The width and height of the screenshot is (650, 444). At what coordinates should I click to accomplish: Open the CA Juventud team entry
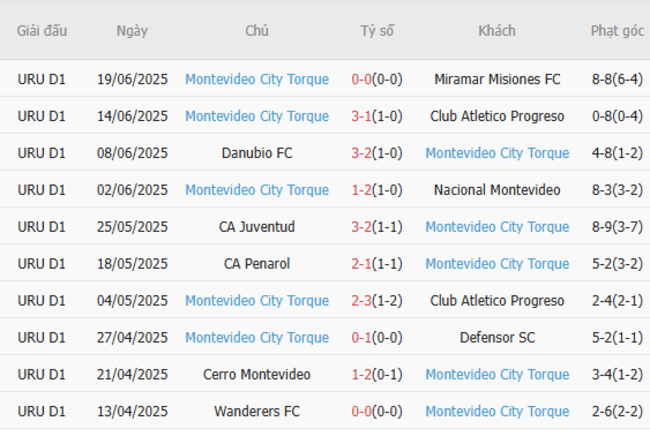point(257,227)
